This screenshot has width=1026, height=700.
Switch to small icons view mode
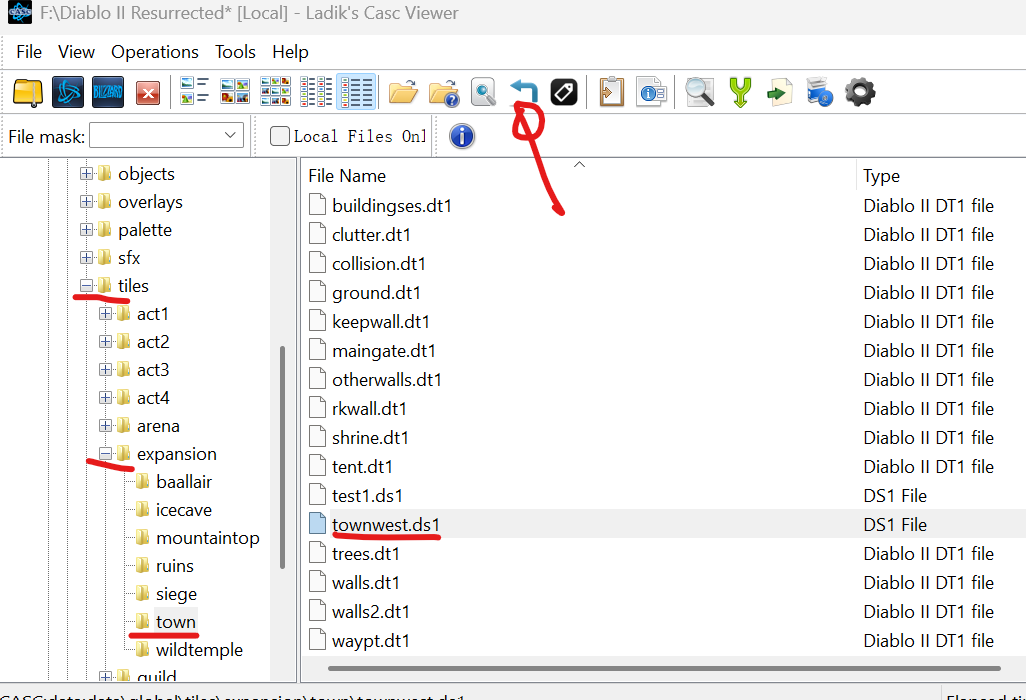point(275,92)
